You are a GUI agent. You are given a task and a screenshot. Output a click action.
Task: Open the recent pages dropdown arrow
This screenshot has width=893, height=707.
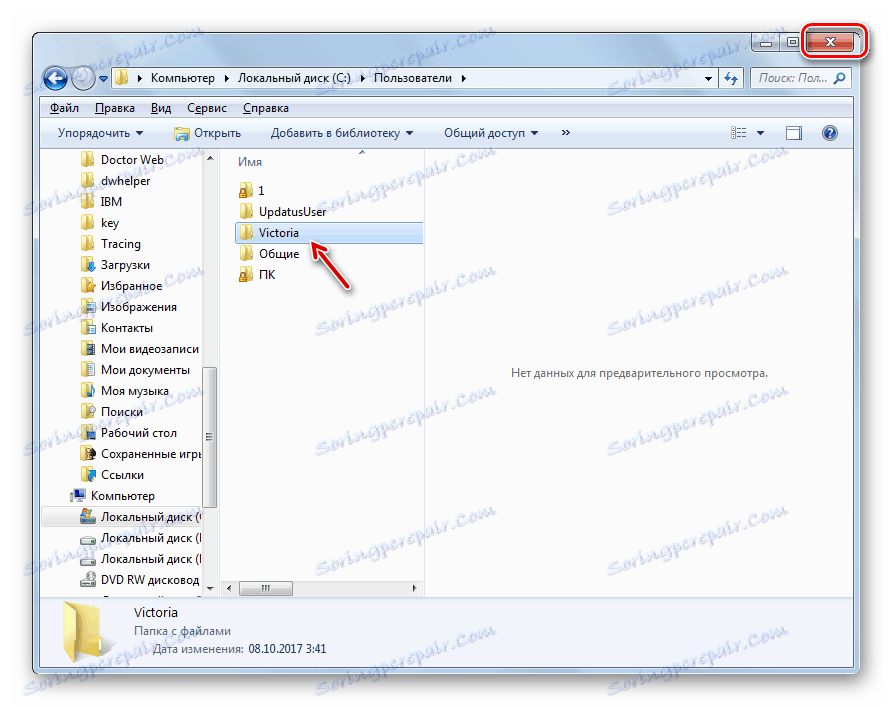click(103, 79)
